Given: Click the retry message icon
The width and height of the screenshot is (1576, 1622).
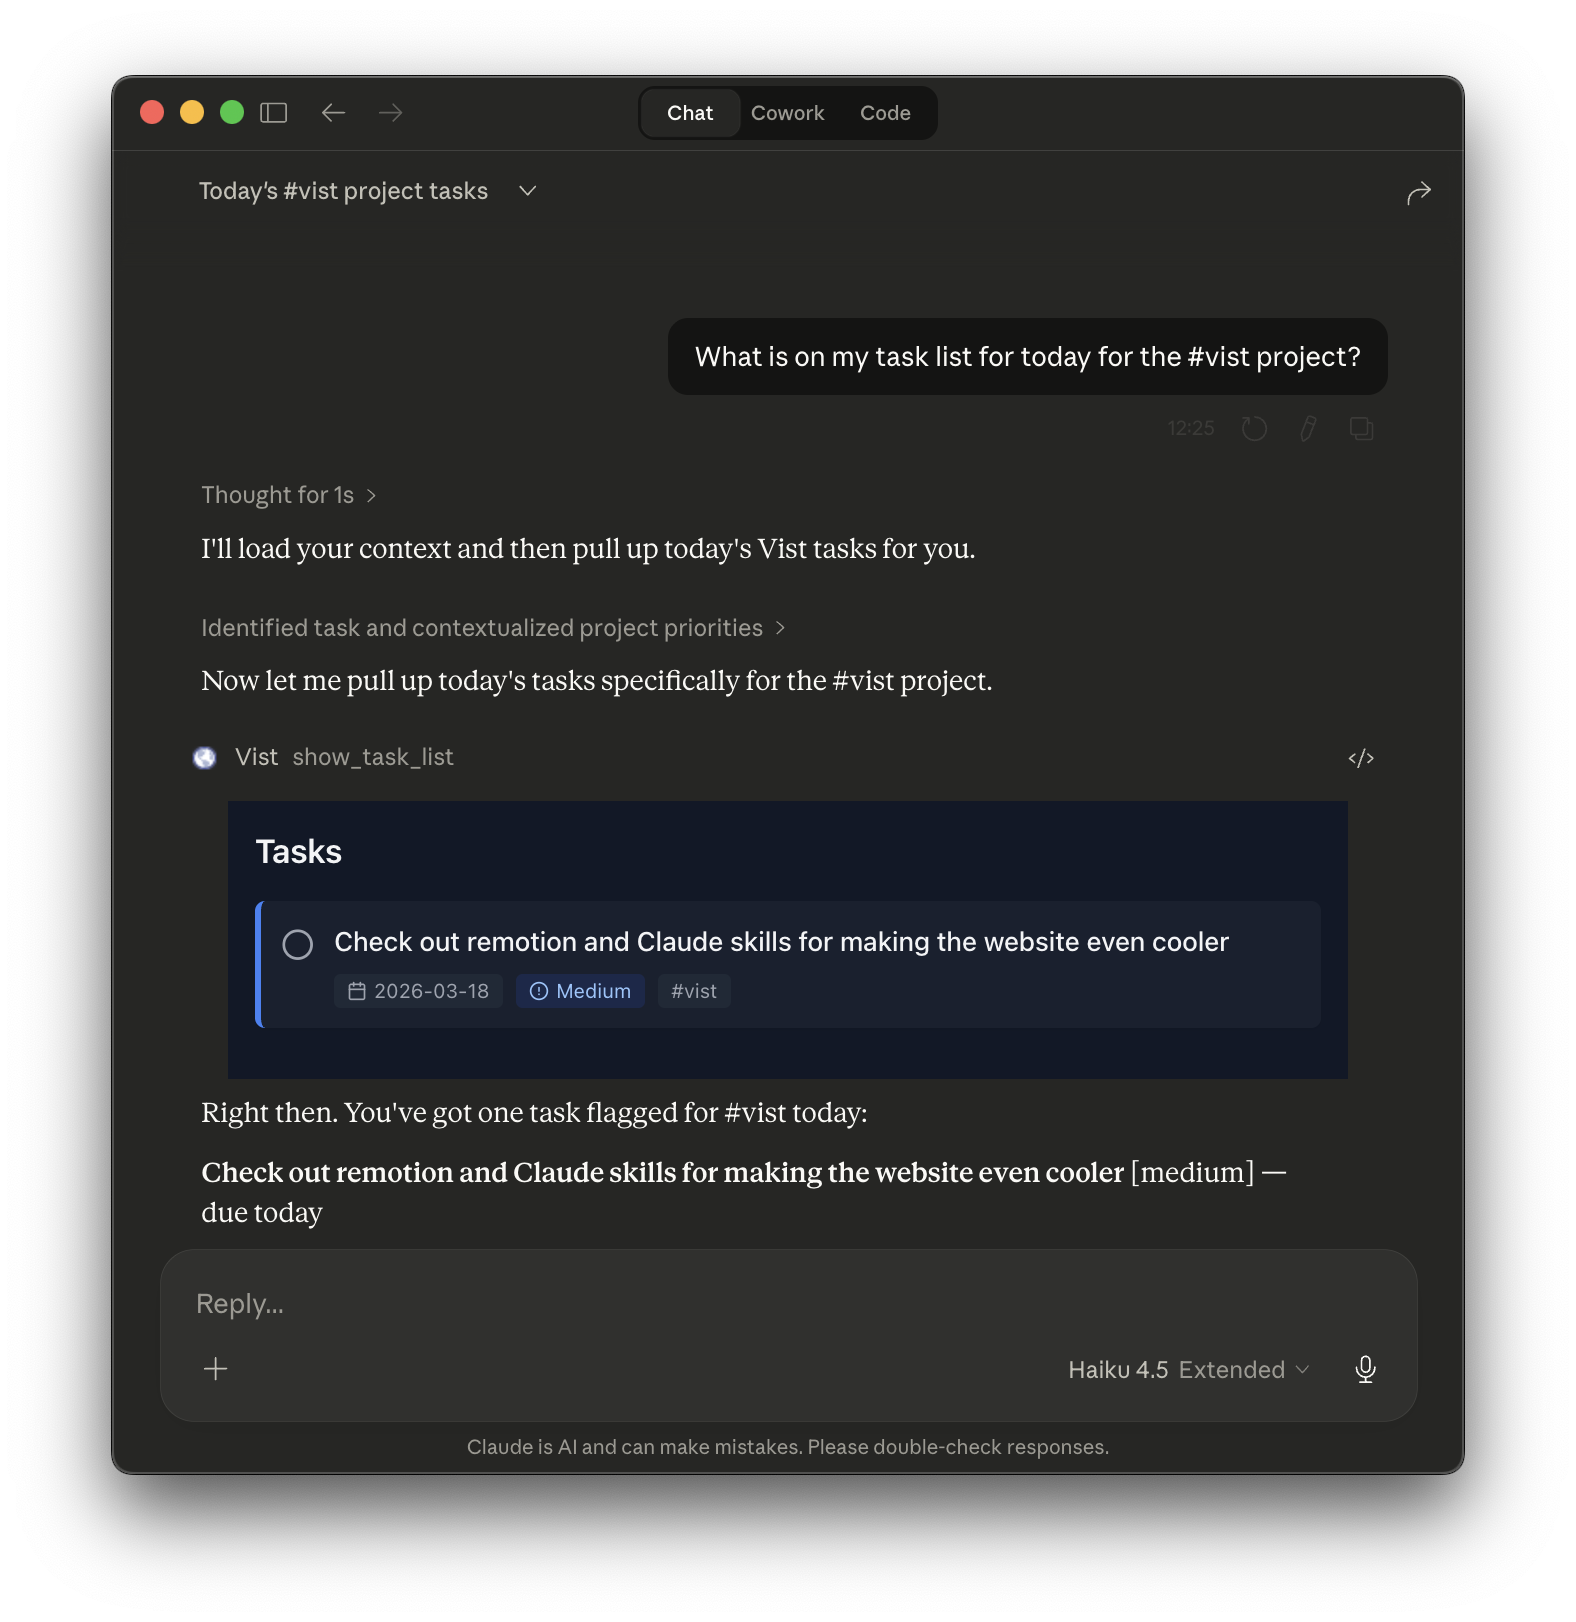Looking at the screenshot, I should tap(1254, 428).
